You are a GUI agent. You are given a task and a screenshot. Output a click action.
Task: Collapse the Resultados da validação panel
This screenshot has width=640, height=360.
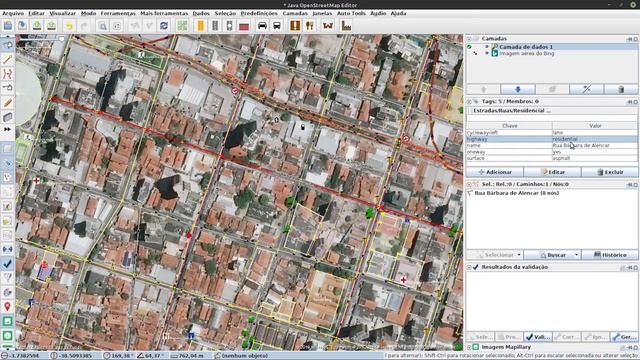click(469, 267)
